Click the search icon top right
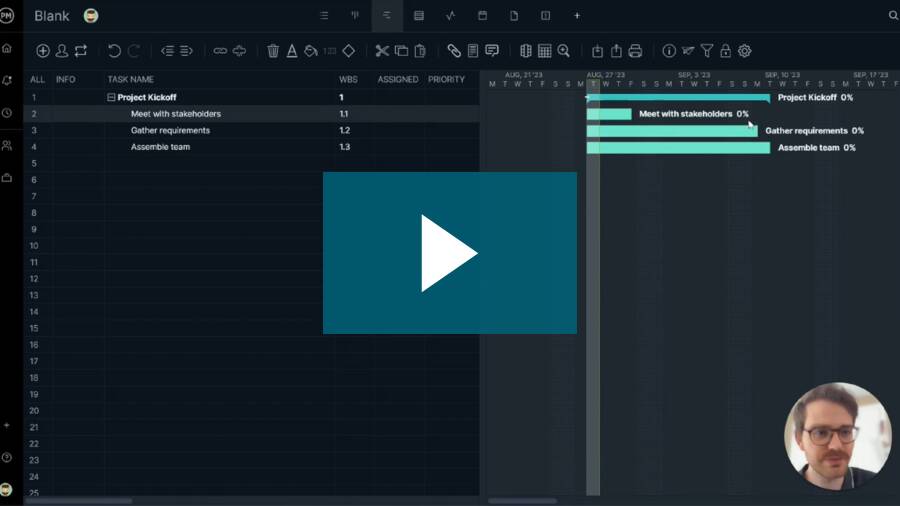The image size is (900, 506). tap(893, 15)
